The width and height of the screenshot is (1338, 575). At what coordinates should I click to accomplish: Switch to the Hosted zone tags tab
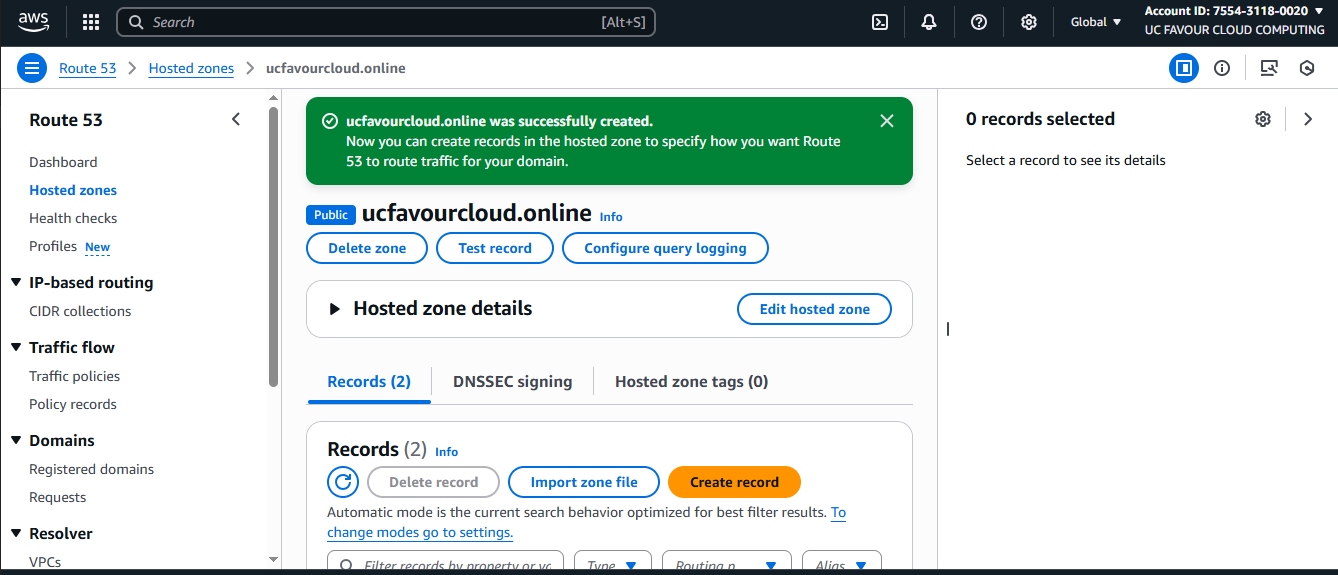point(691,381)
